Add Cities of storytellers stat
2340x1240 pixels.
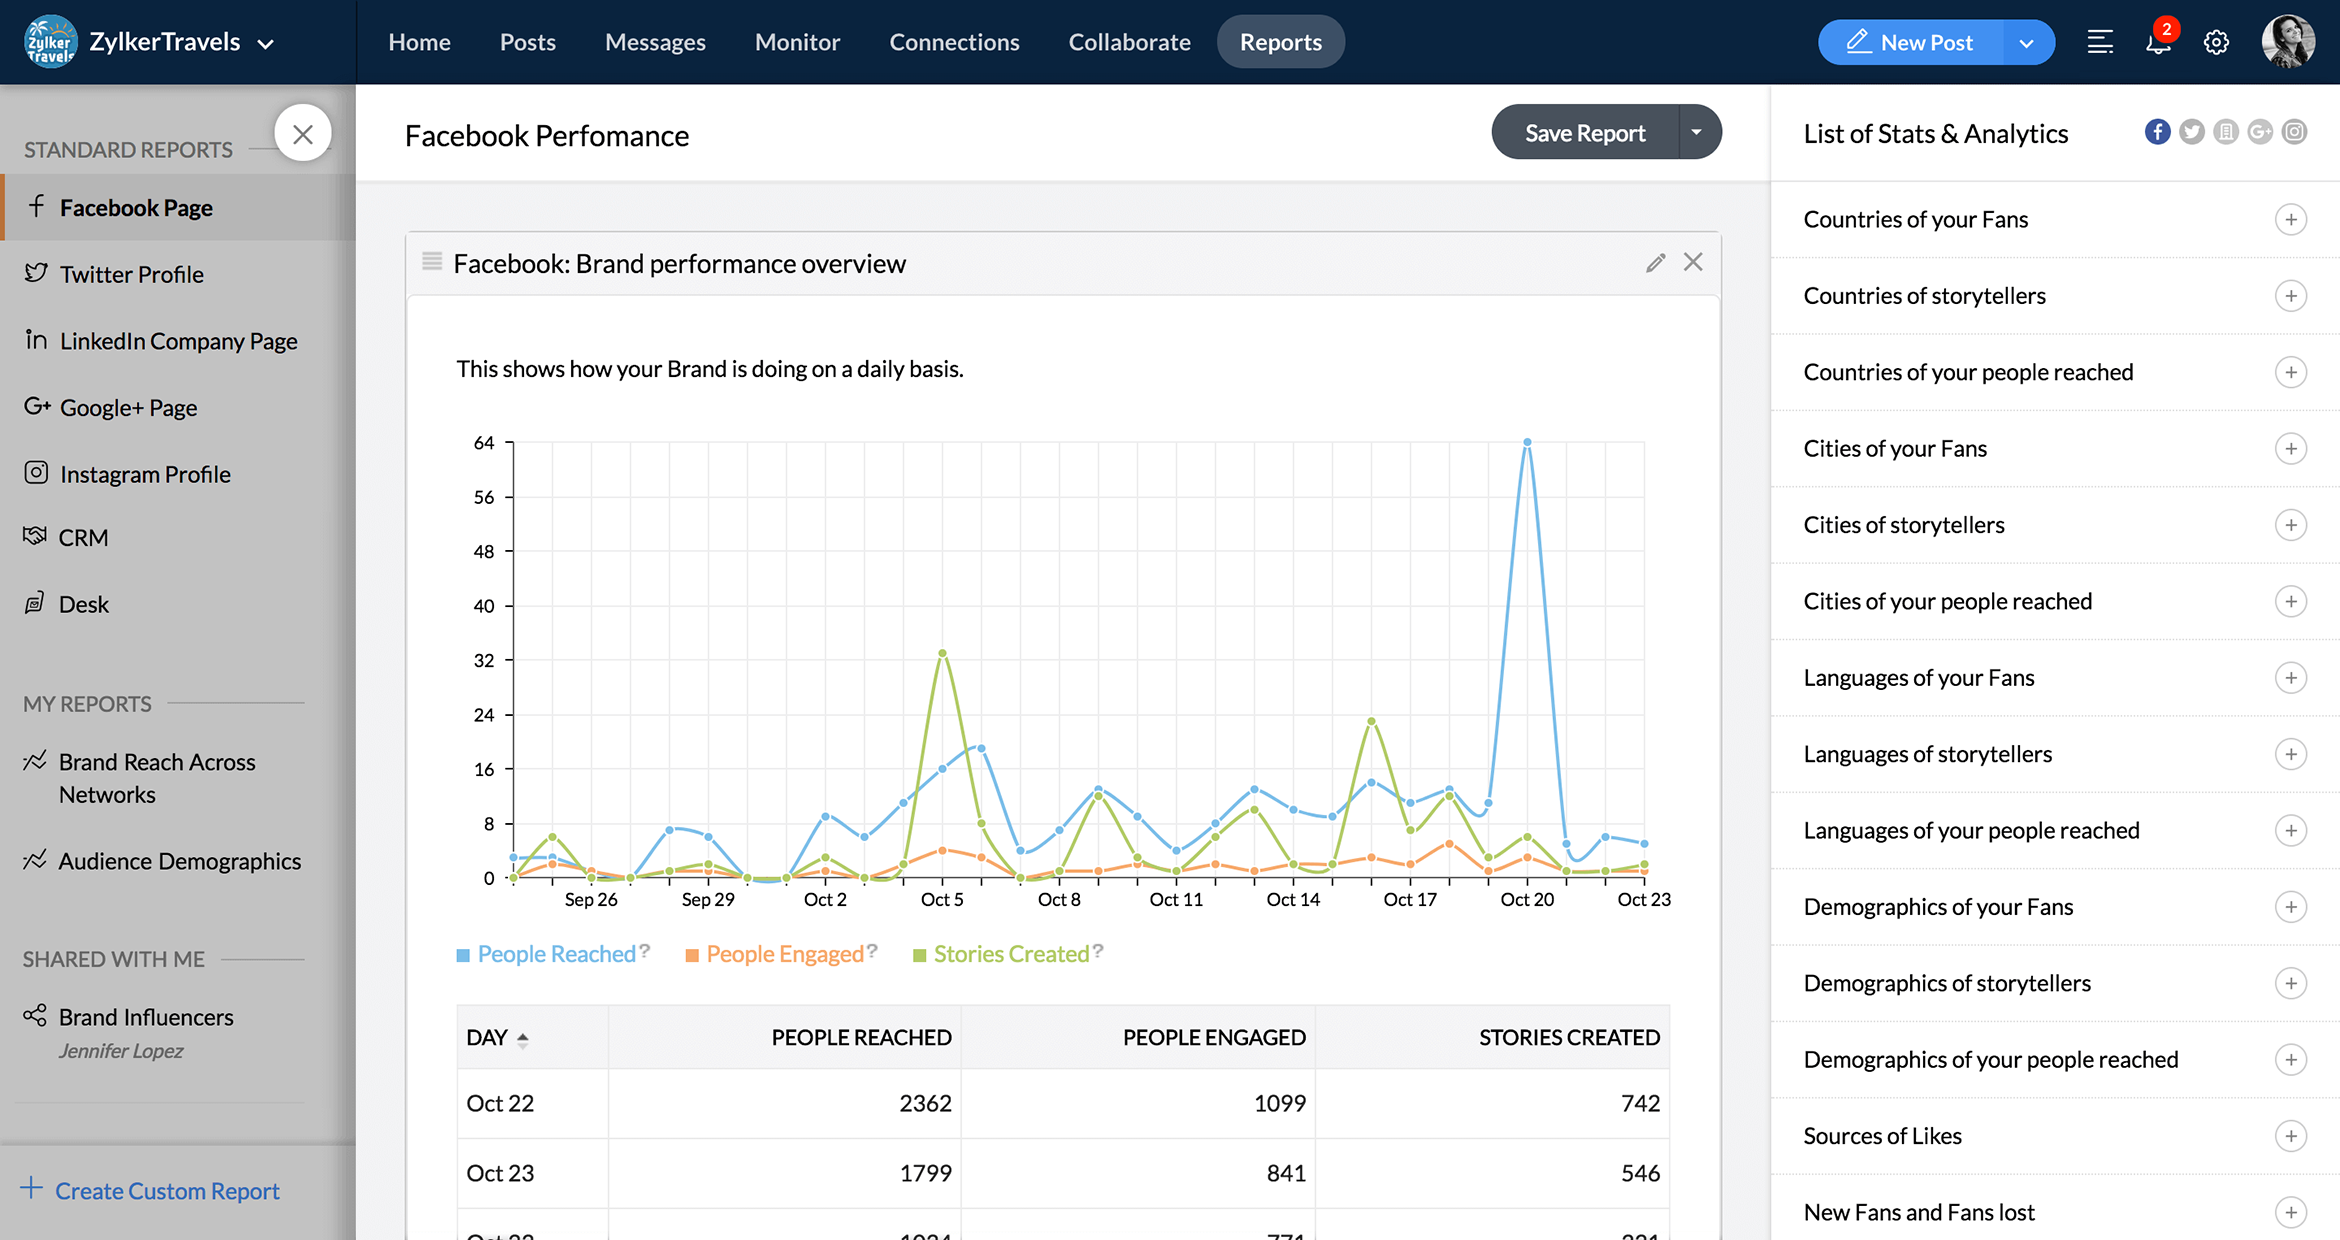2290,525
